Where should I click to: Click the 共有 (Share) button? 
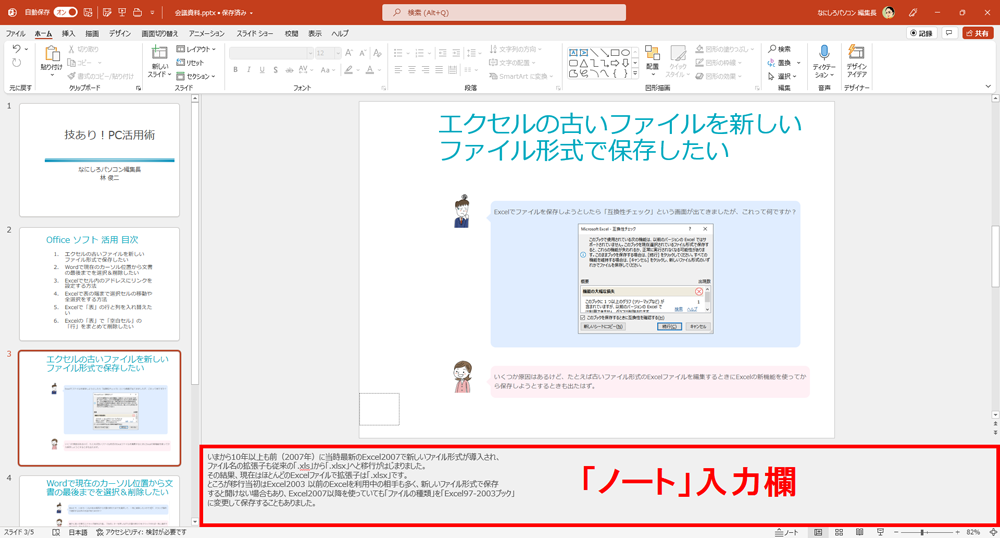click(x=977, y=33)
